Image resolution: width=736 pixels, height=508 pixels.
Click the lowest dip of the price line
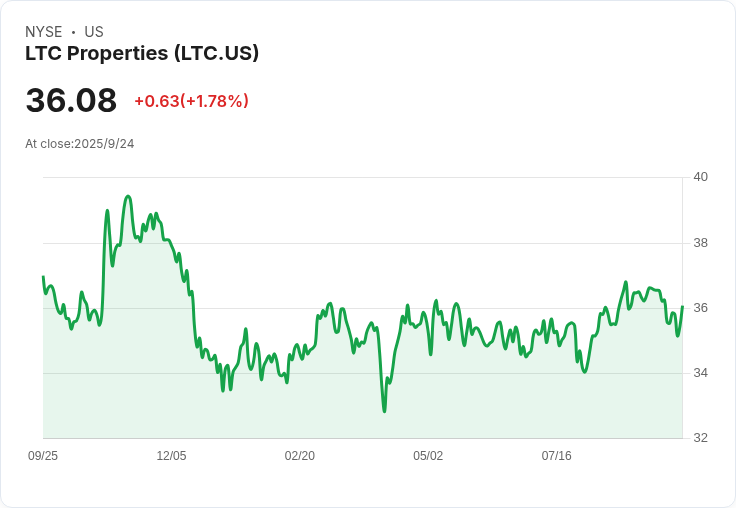[x=384, y=411]
